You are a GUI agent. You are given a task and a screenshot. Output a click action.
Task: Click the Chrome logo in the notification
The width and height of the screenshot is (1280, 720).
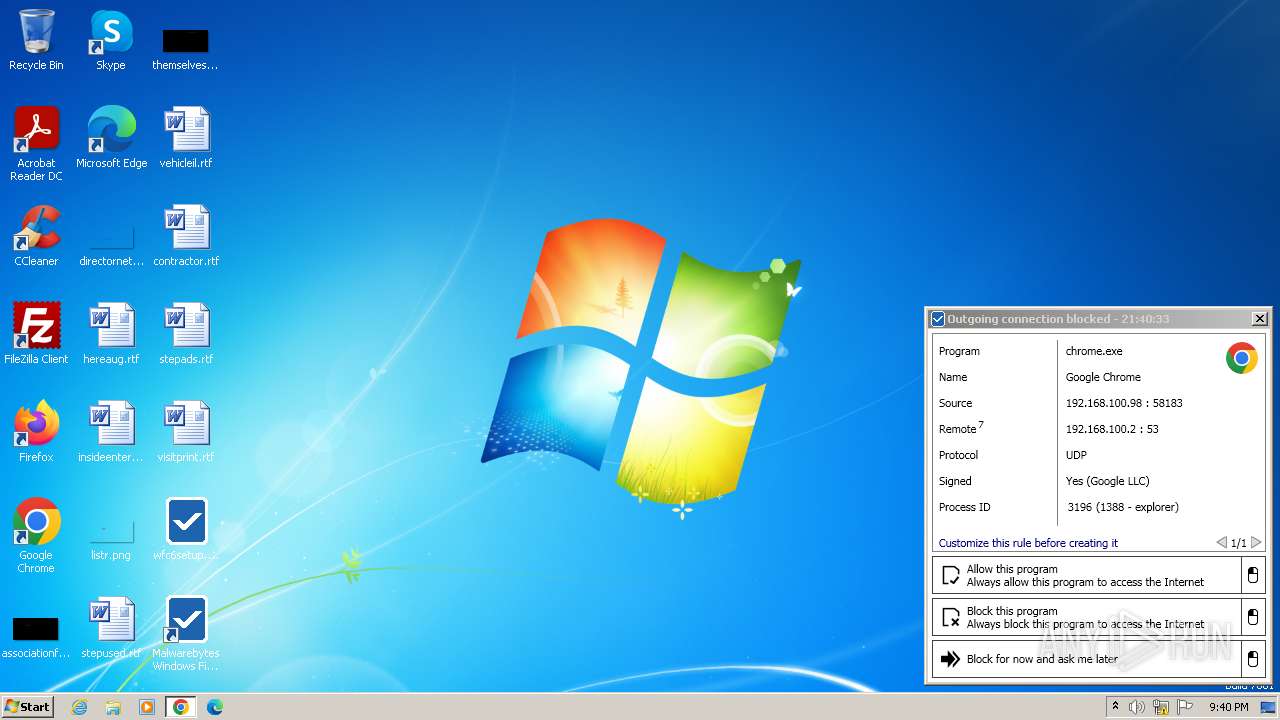pos(1242,358)
